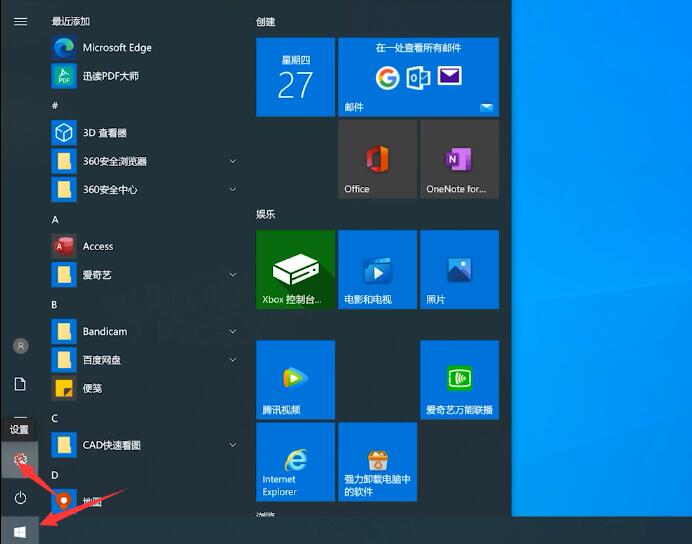Open Settings gear icon
692x544 pixels.
[20, 459]
